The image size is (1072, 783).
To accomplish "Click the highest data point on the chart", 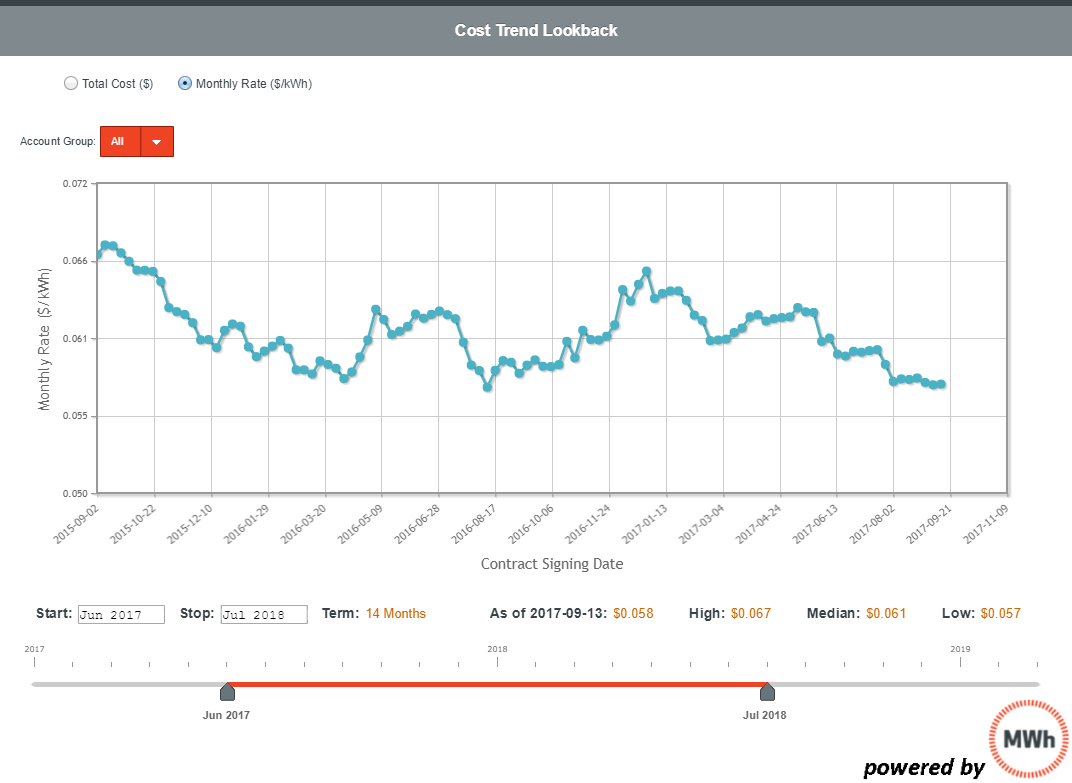I will point(105,245).
